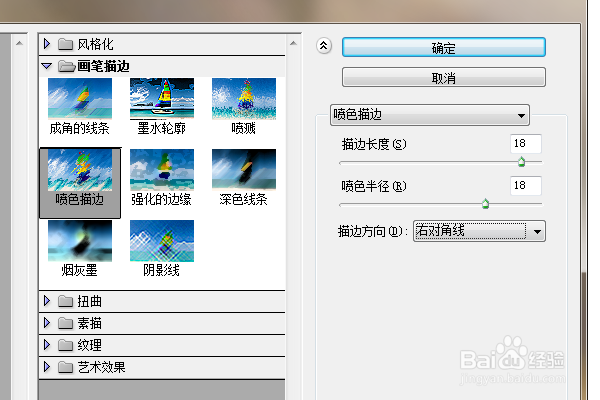Collapse filter gallery with double-chevron button
600x400 pixels.
click(x=324, y=46)
